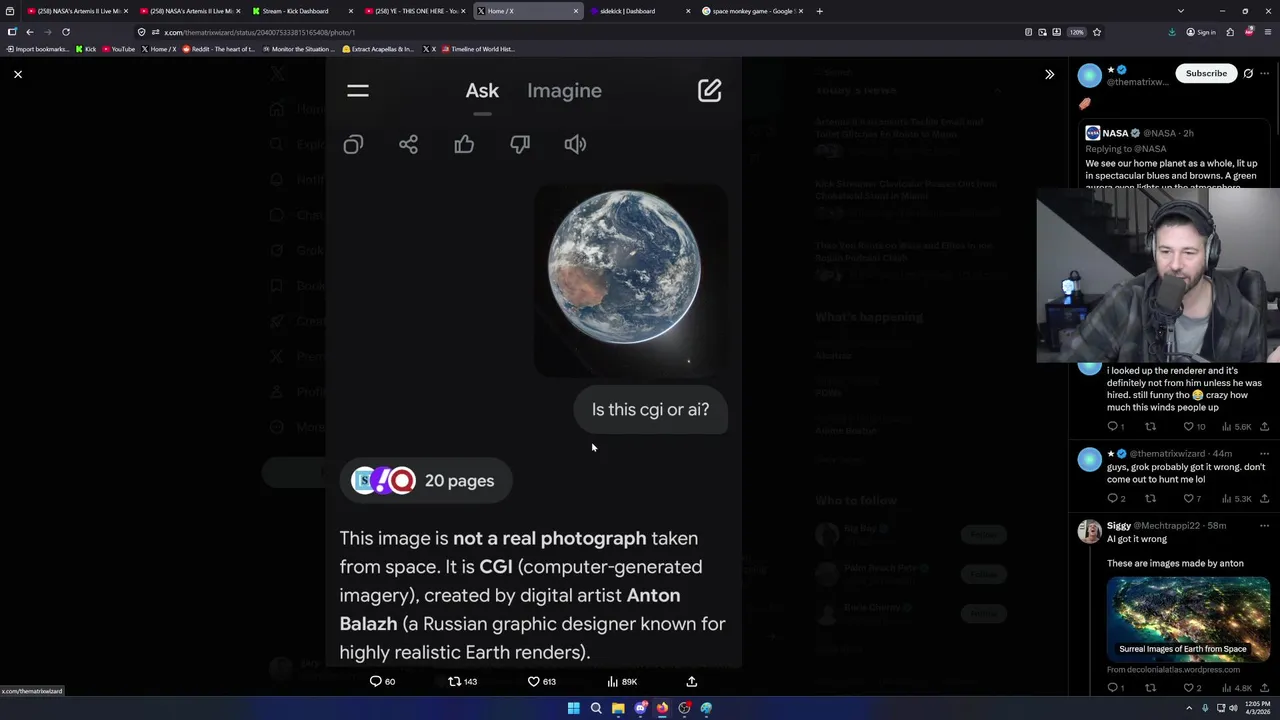The image size is (1280, 720).
Task: Open File Explorer from taskbar
Action: pos(618,708)
